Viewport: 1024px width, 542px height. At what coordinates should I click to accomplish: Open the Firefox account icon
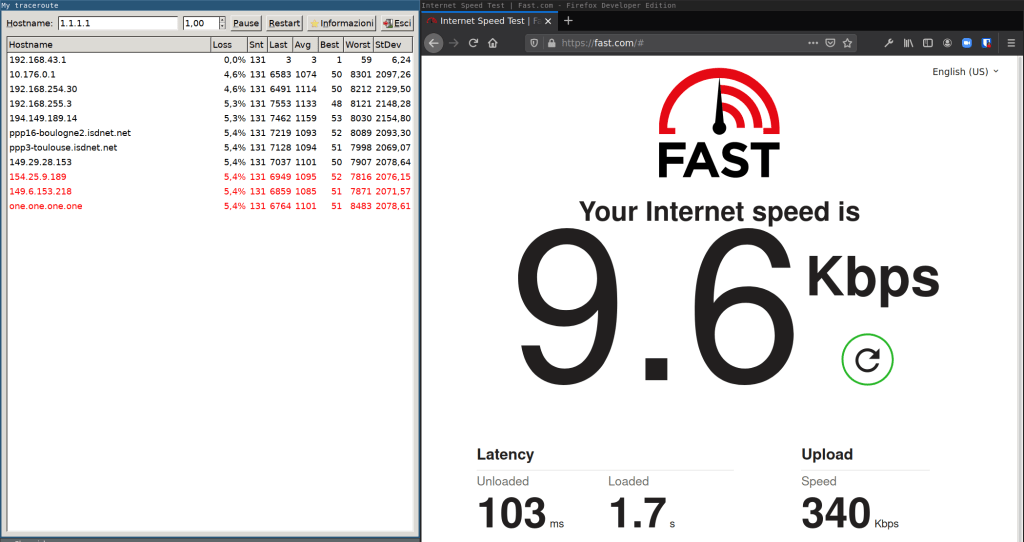click(947, 43)
